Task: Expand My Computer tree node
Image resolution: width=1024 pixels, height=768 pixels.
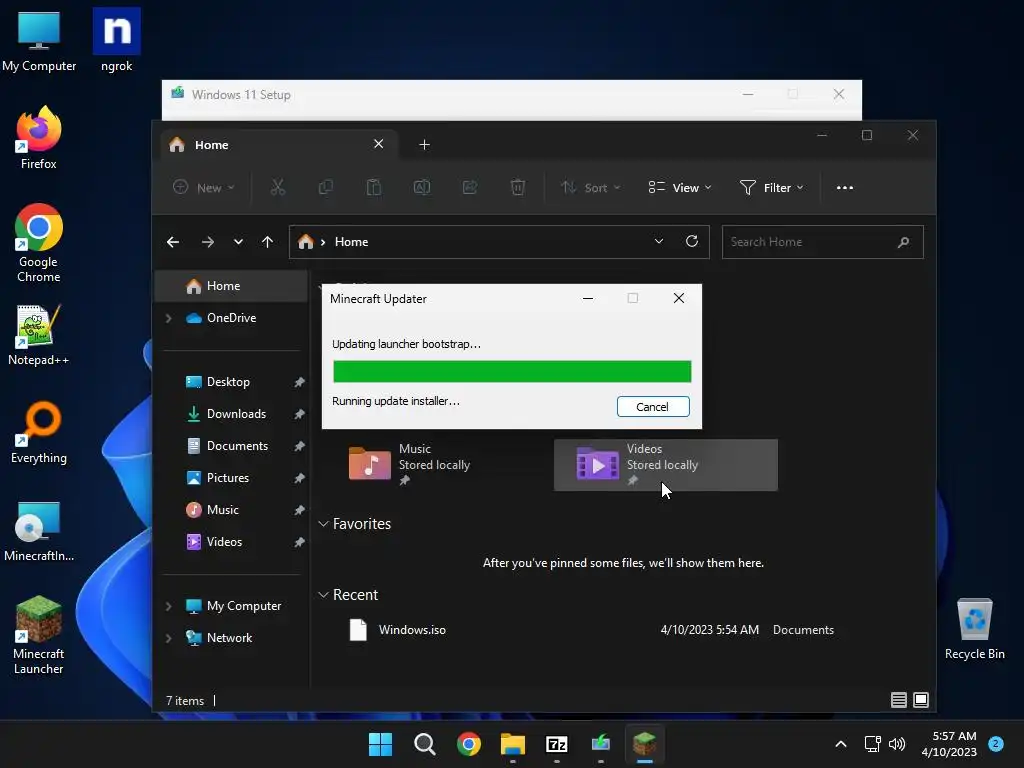Action: [168, 606]
